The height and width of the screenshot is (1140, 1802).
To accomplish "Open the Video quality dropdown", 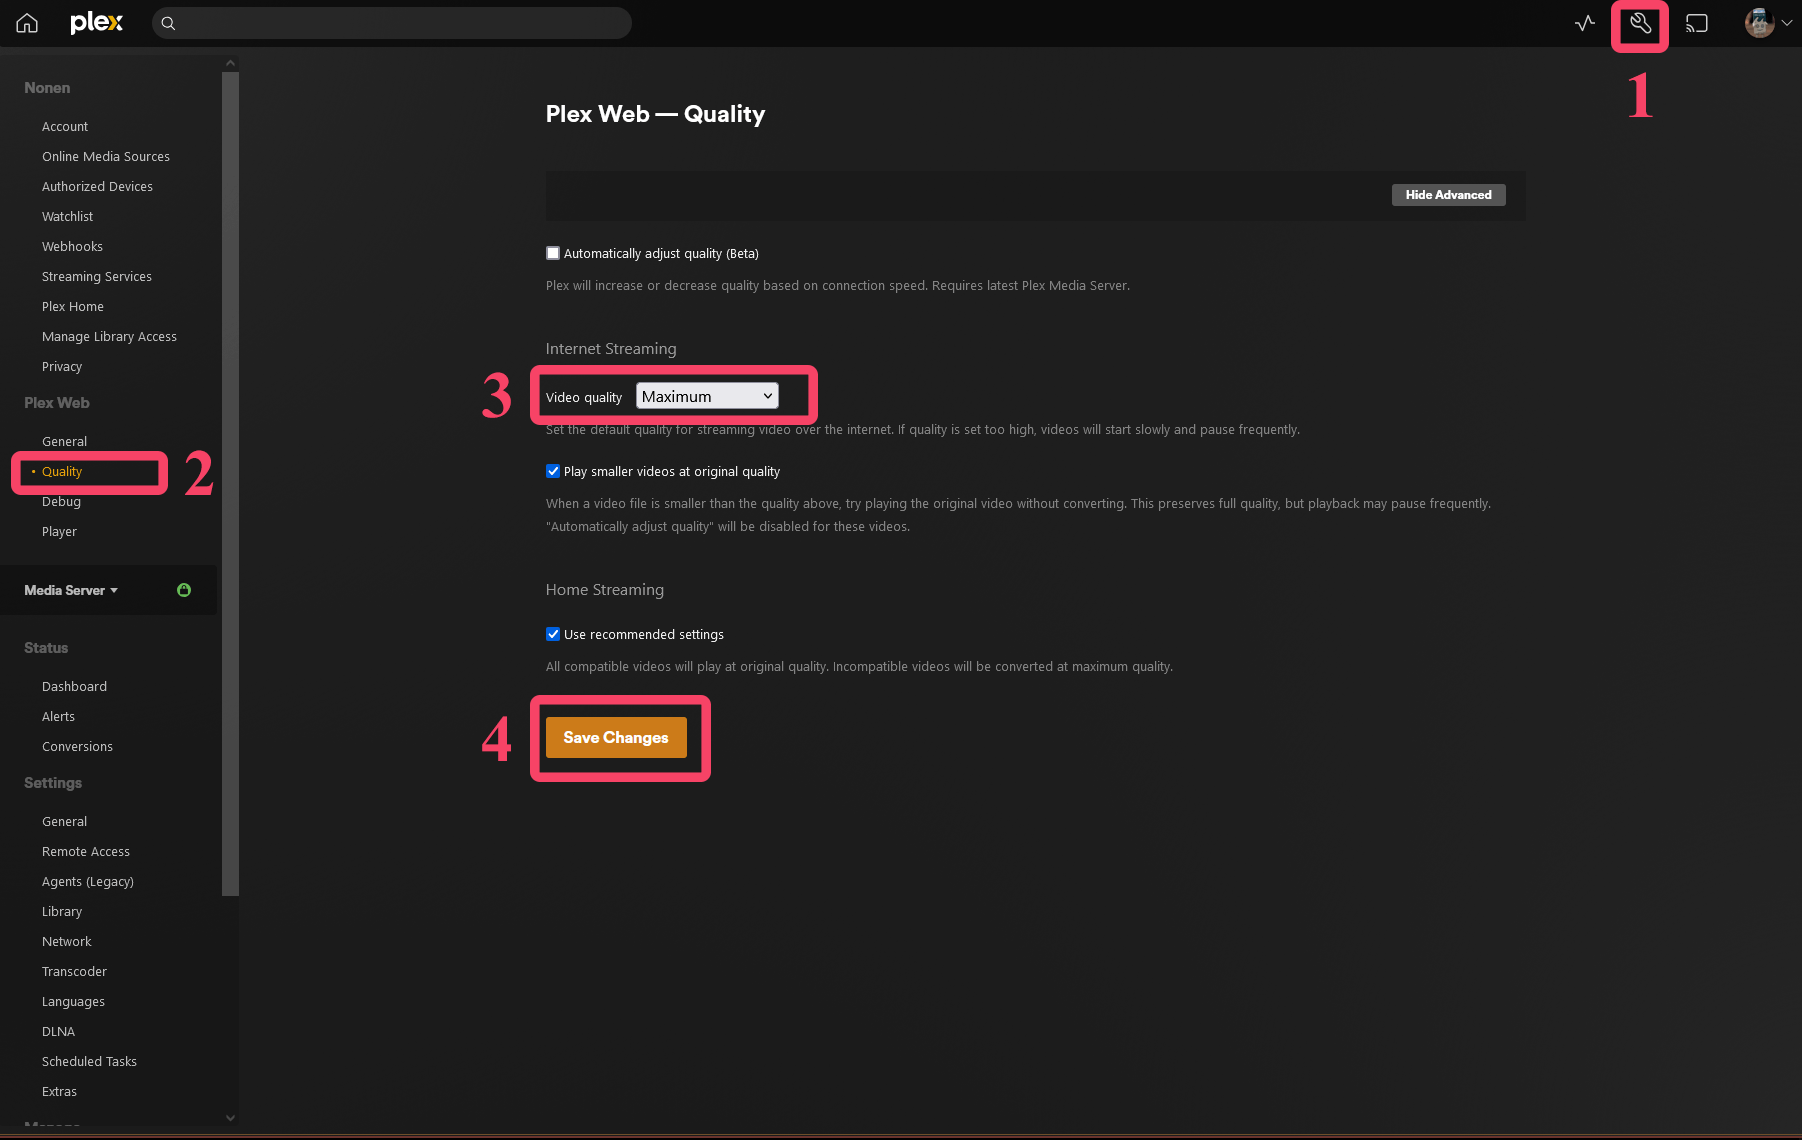I will coord(707,396).
